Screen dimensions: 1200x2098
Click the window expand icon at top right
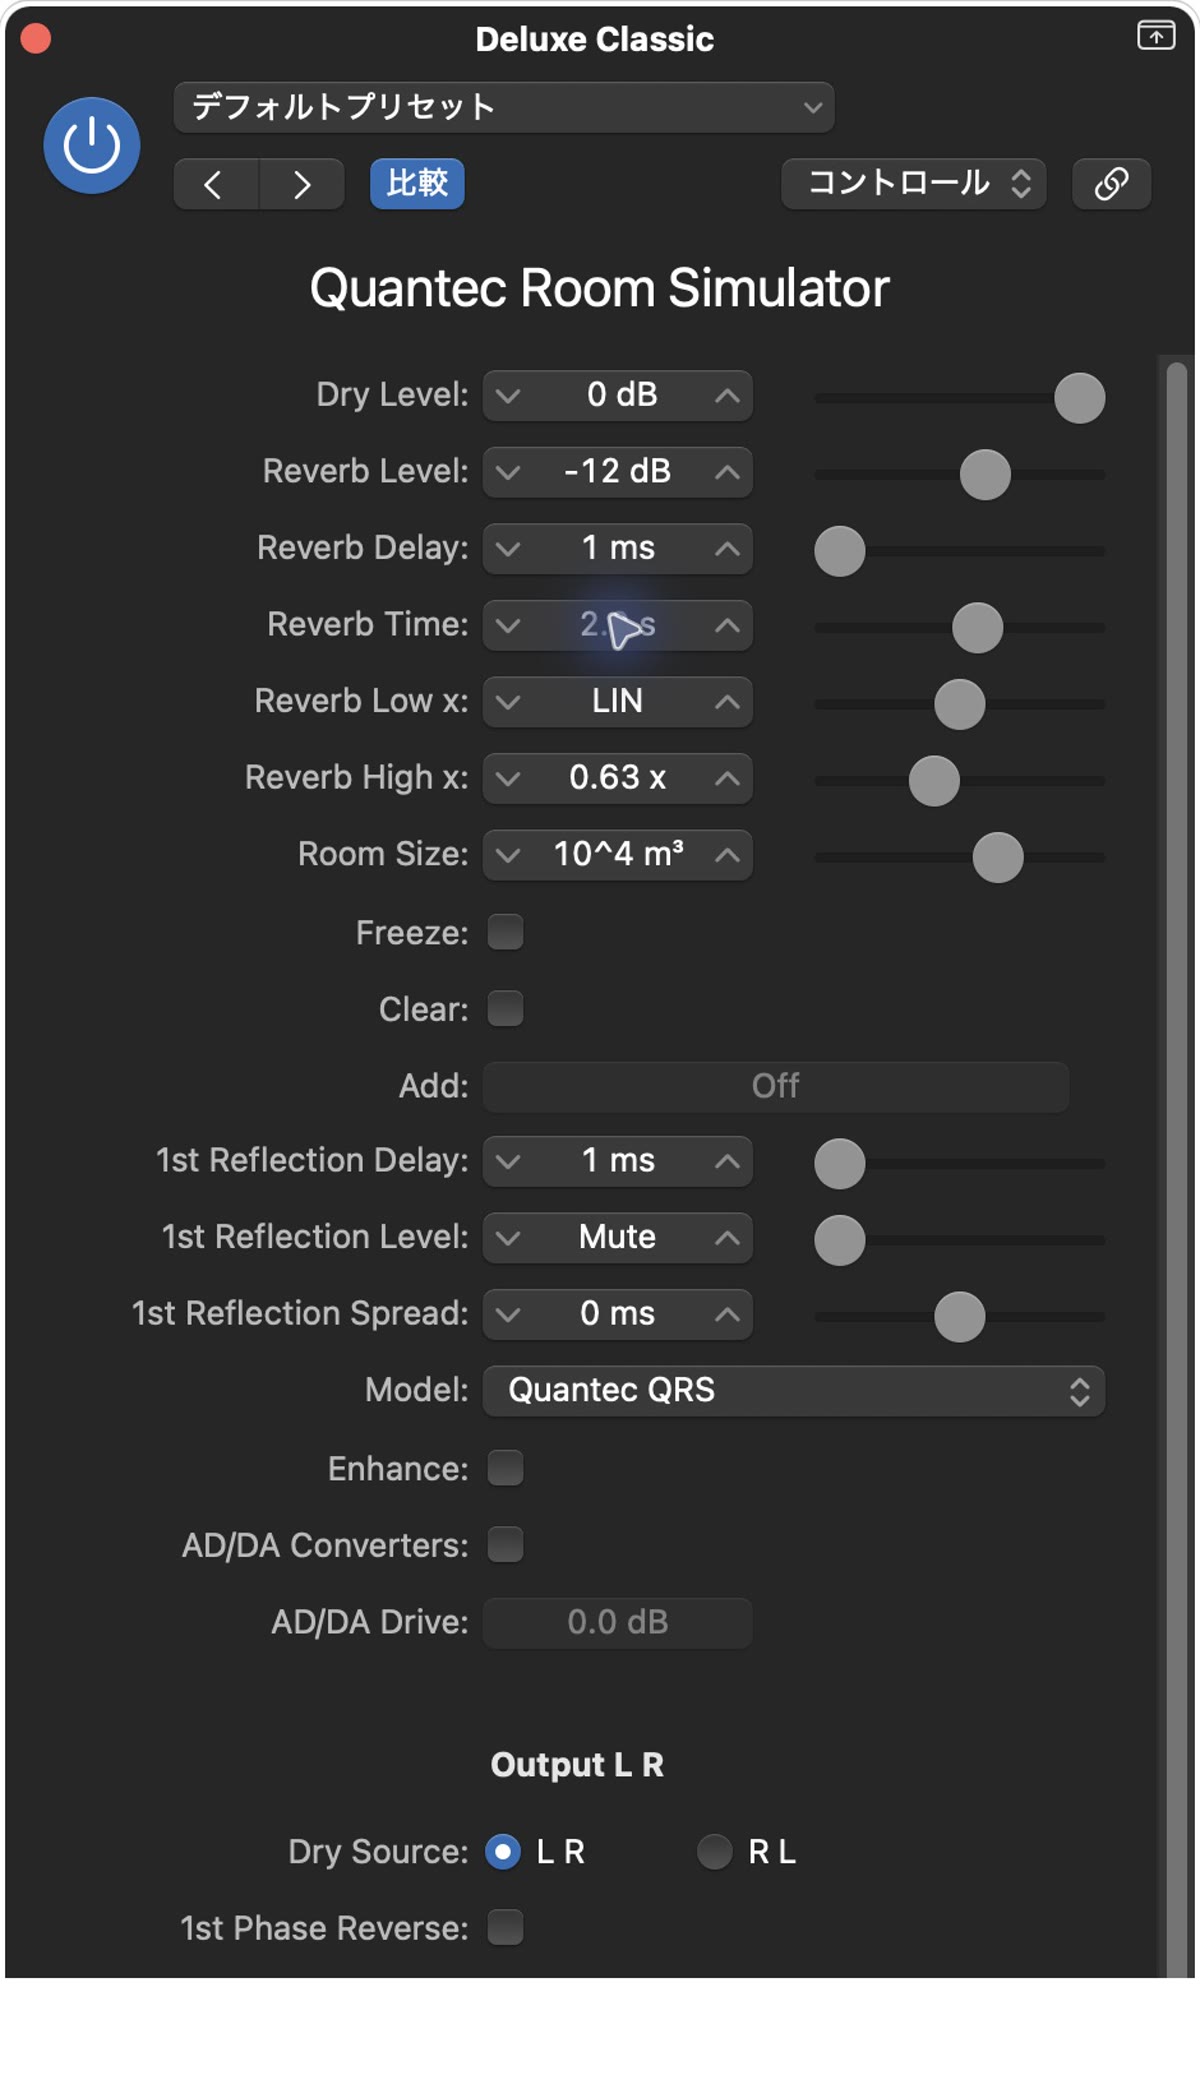click(x=1156, y=35)
